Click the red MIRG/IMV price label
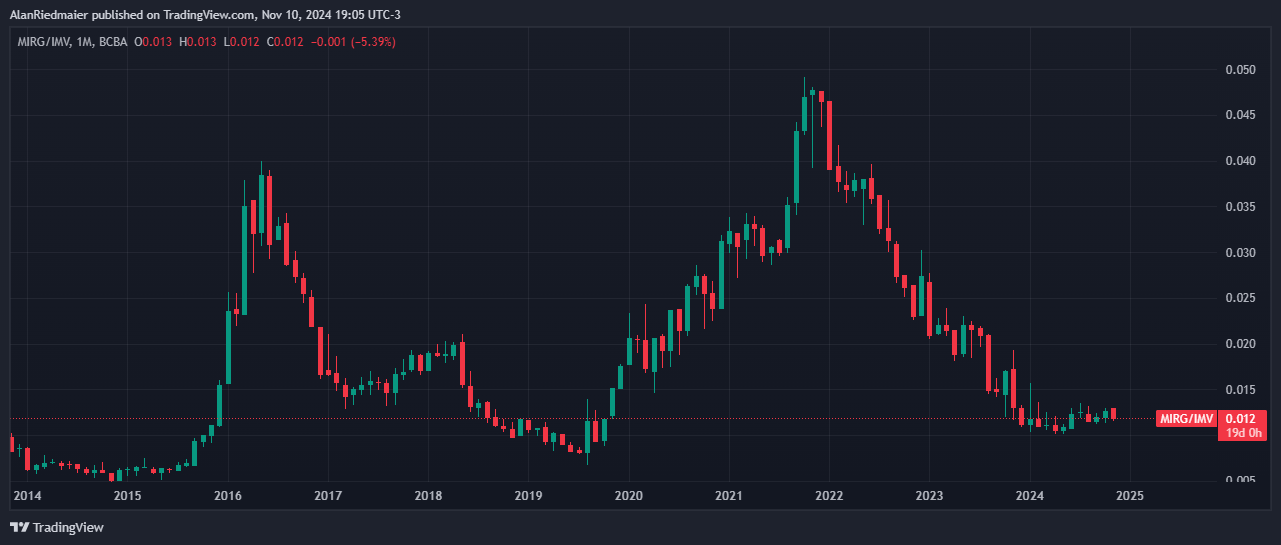 1186,418
